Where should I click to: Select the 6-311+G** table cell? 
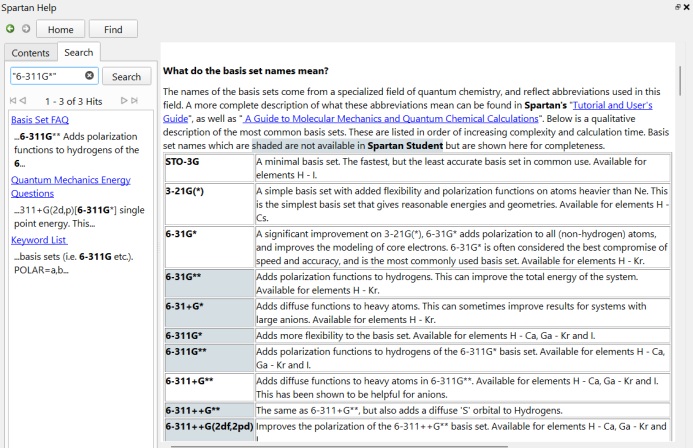(x=209, y=387)
